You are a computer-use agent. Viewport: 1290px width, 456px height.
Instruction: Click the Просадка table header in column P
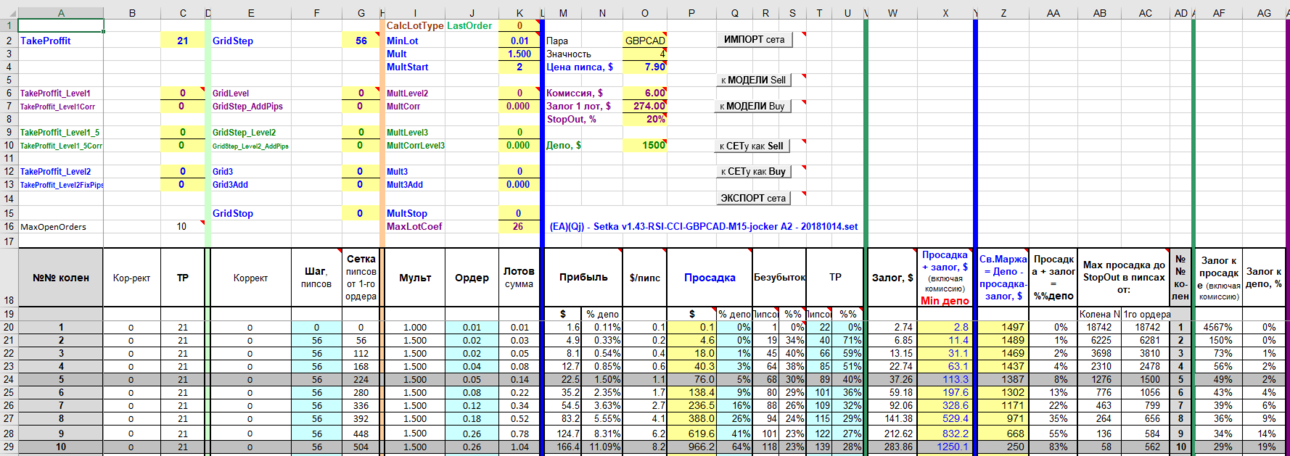(710, 277)
